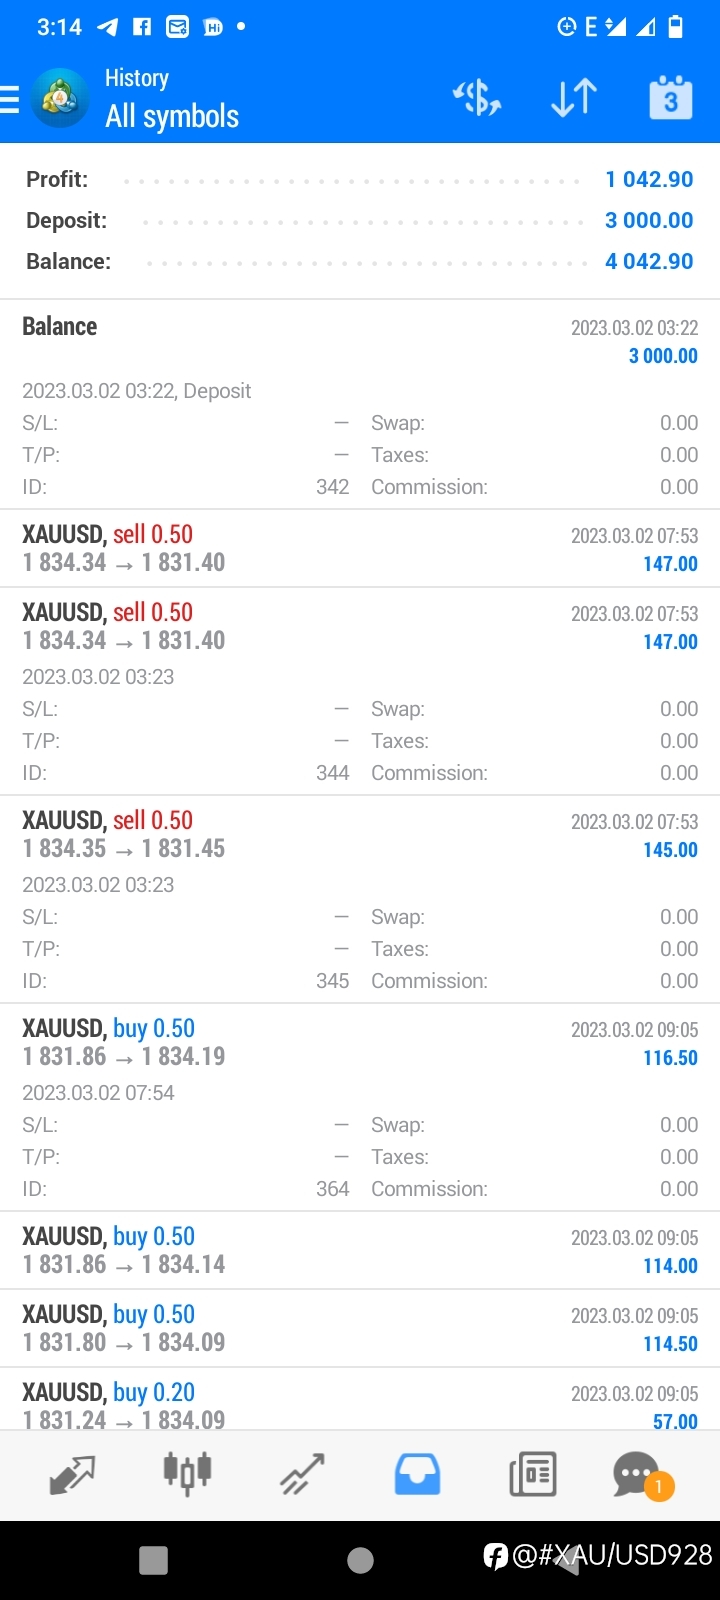The height and width of the screenshot is (1600, 720).
Task: Tap the Android home circle button
Action: point(360,1560)
